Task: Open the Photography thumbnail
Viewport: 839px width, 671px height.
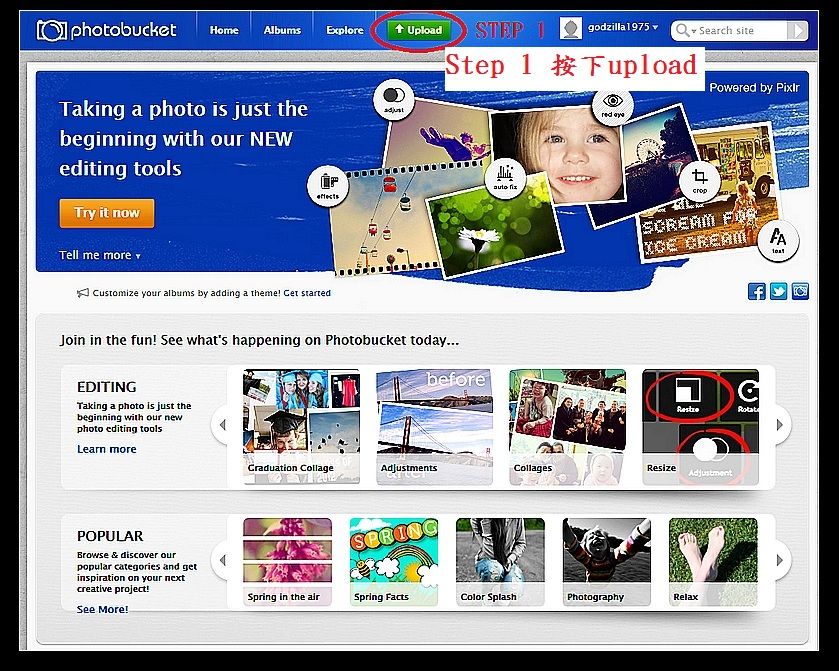Action: click(607, 562)
